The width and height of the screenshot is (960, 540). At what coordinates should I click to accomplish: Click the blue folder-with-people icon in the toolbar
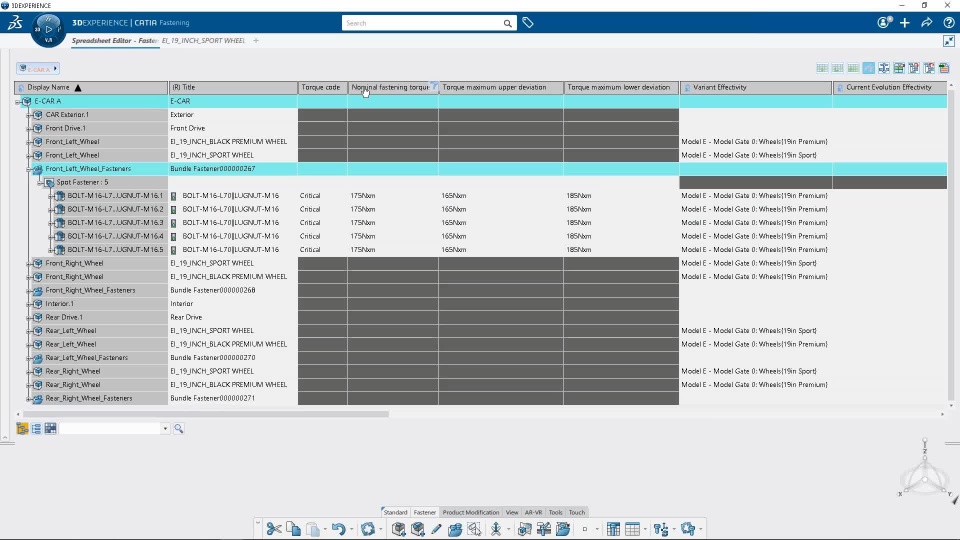(455, 529)
